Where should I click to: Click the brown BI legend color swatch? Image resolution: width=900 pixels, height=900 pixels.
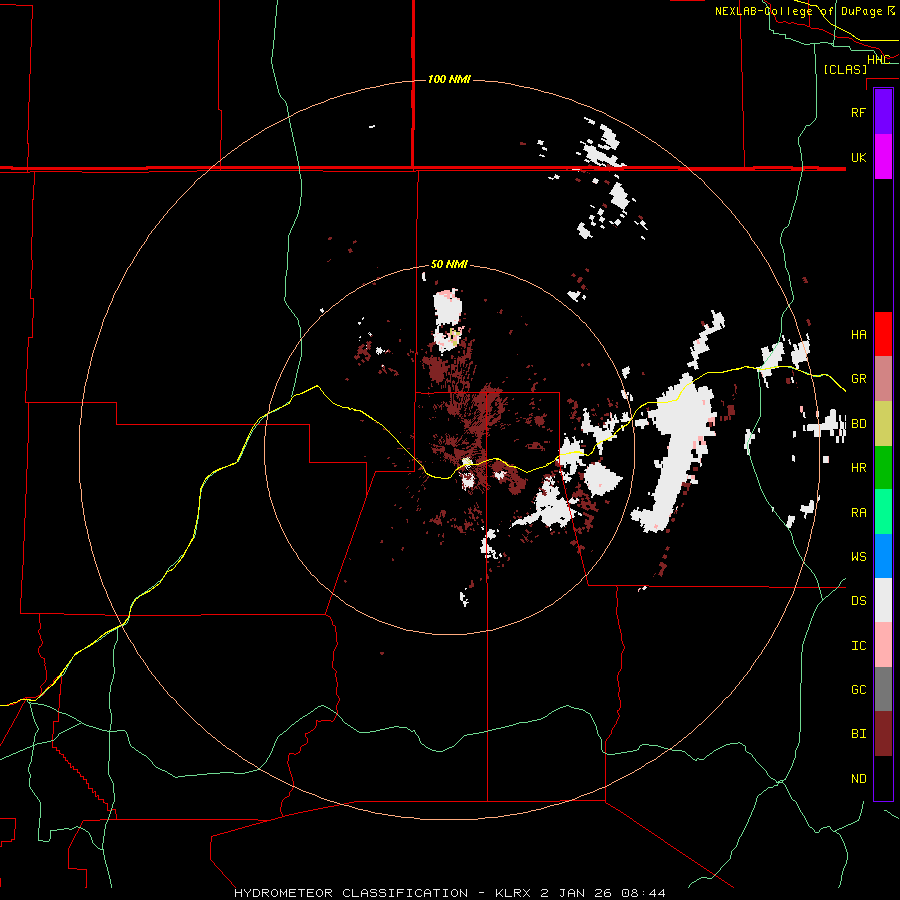click(883, 734)
